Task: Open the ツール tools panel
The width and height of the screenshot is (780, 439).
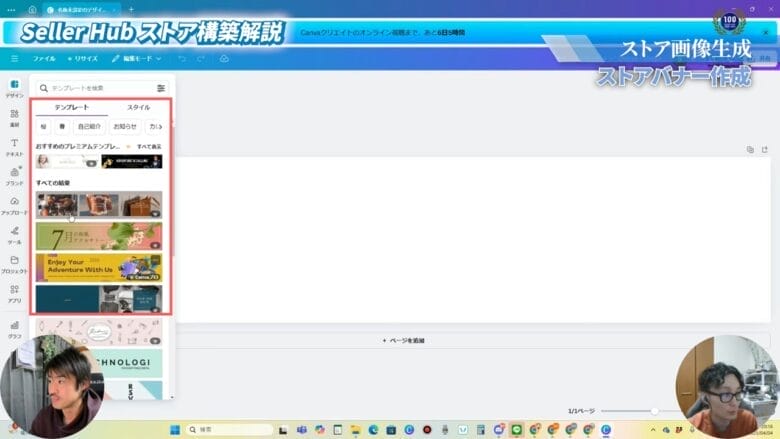Action: tap(14, 235)
